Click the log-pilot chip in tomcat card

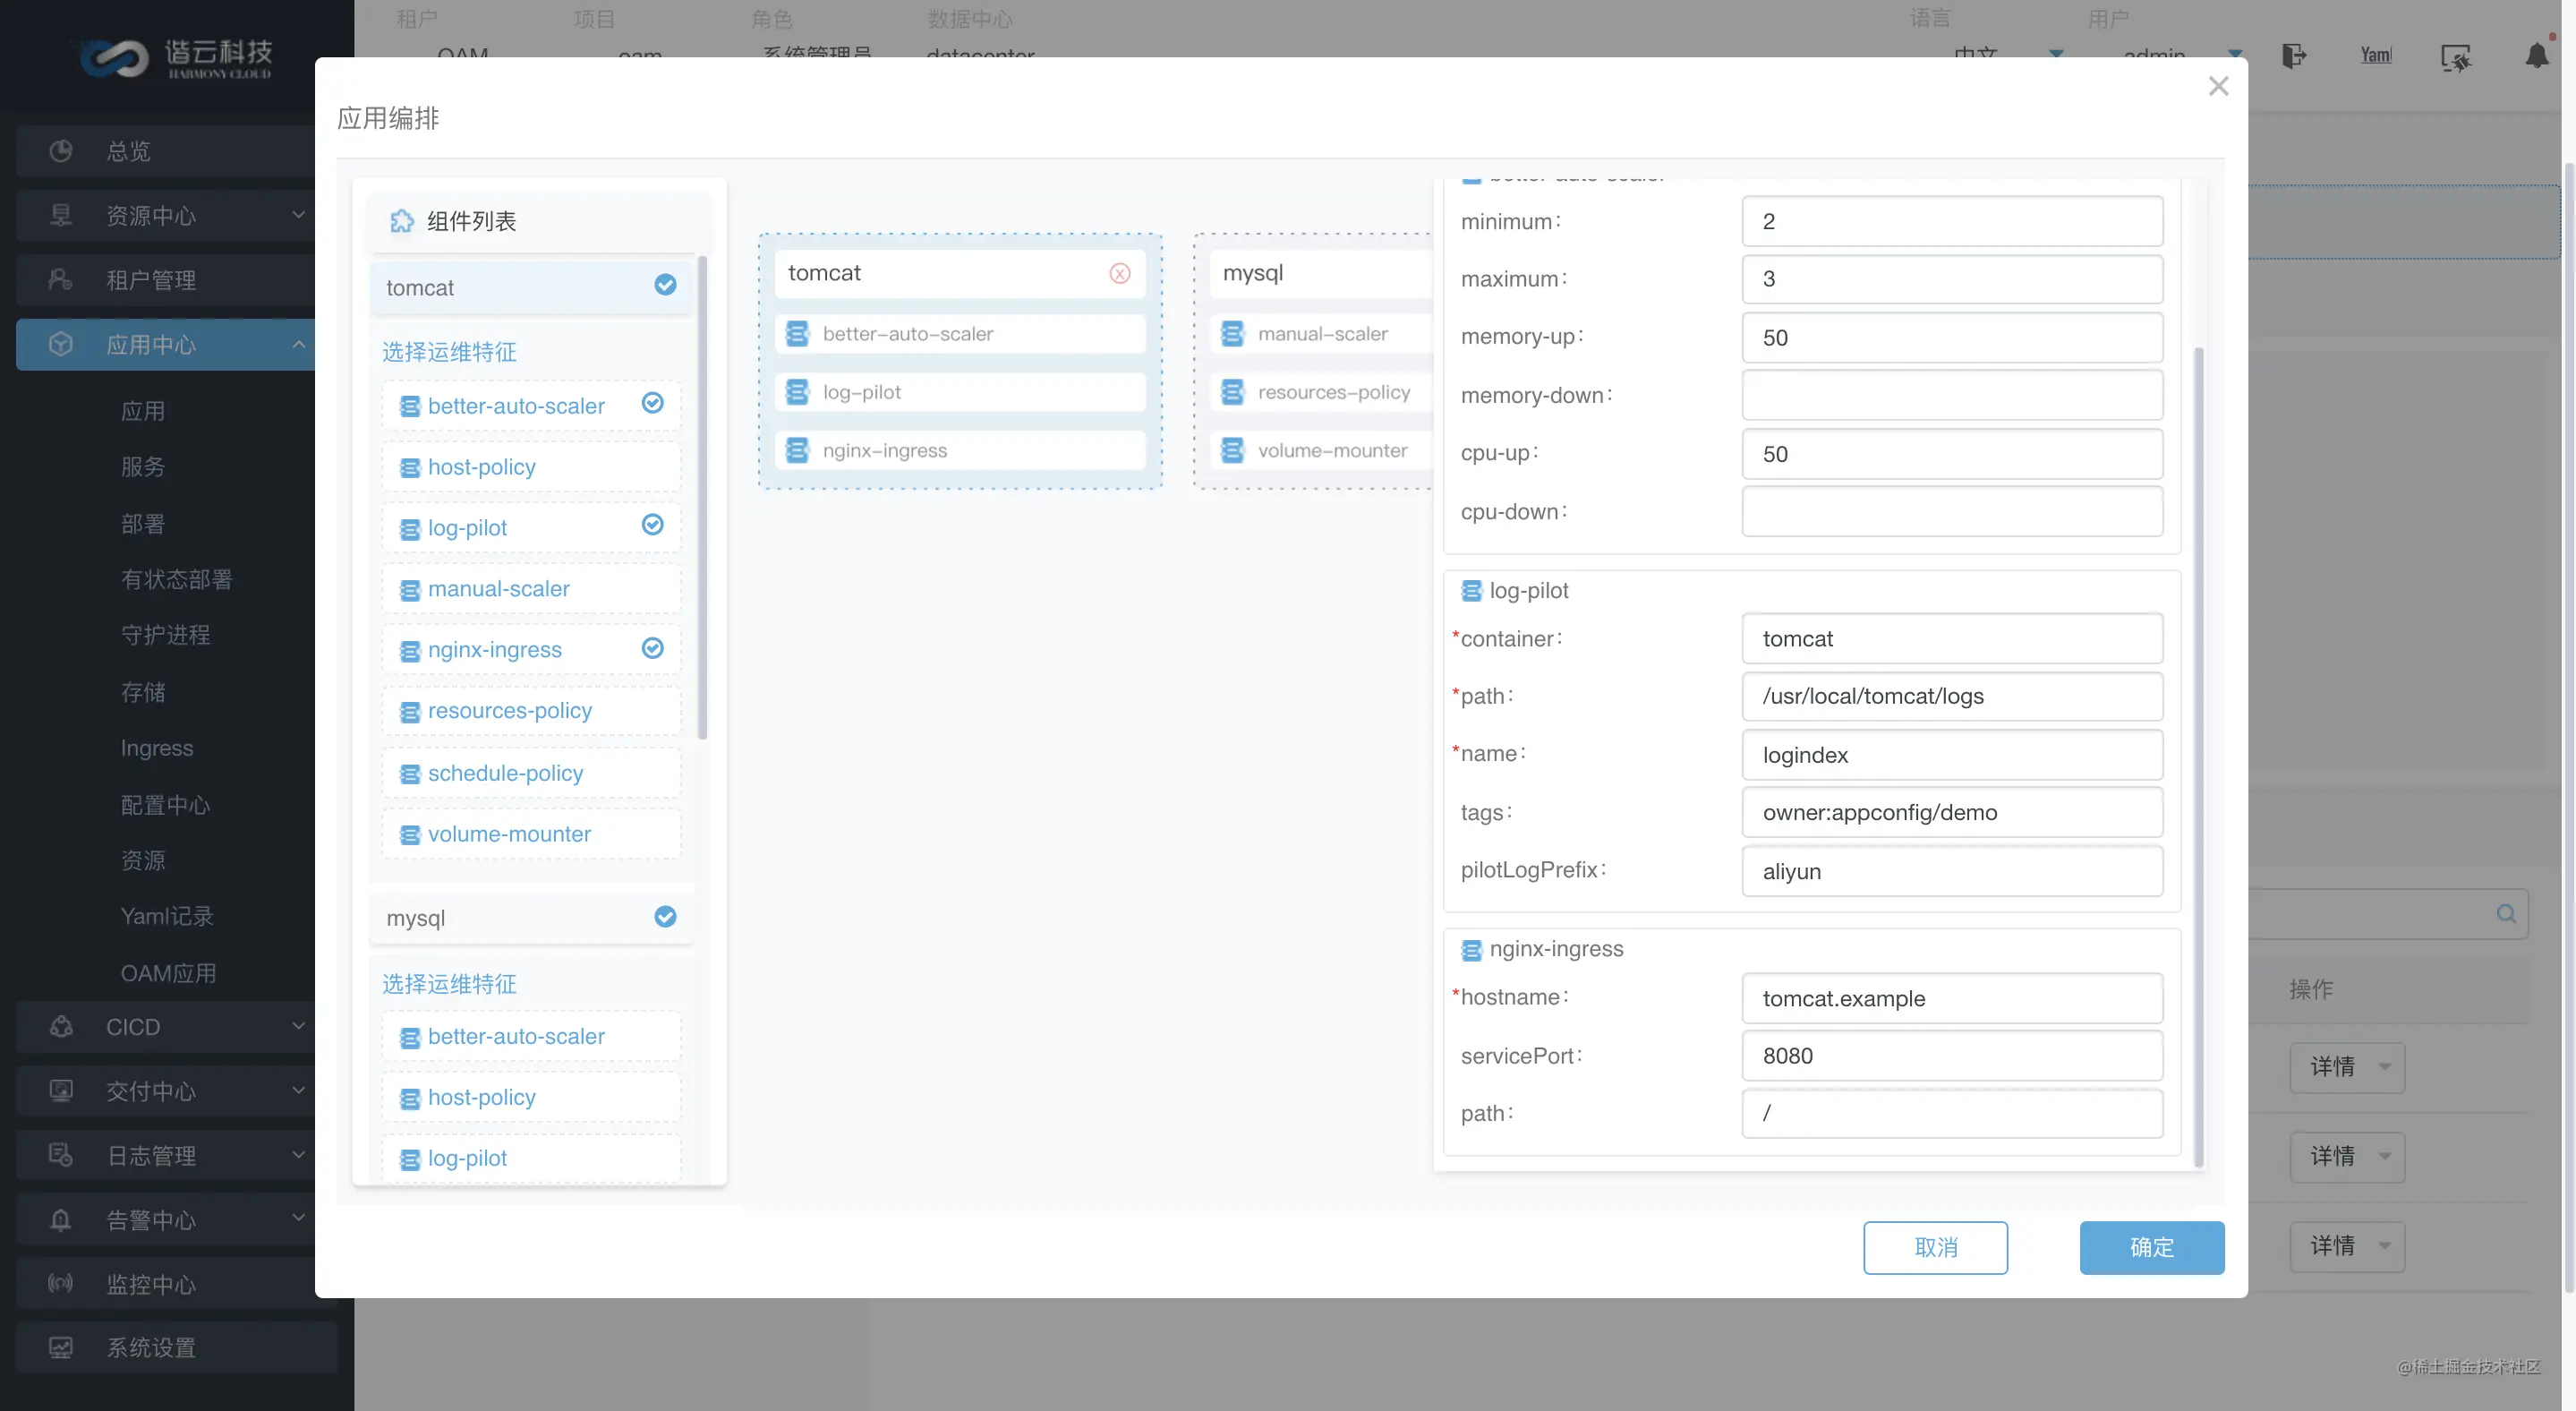click(960, 392)
